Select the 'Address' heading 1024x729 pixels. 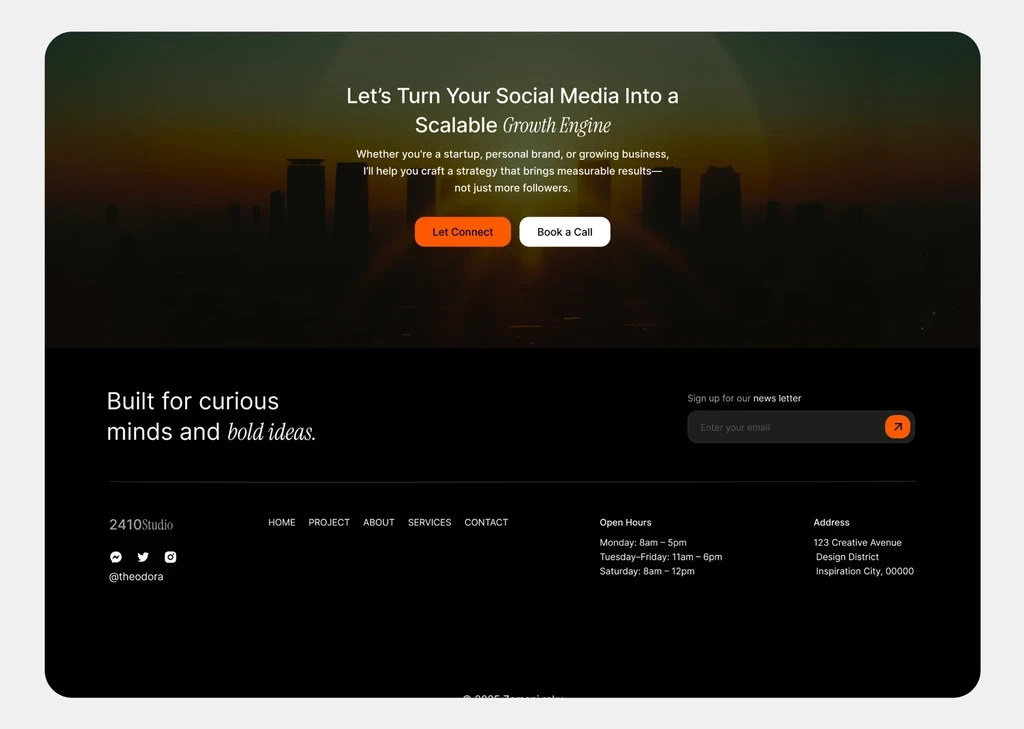(x=831, y=523)
